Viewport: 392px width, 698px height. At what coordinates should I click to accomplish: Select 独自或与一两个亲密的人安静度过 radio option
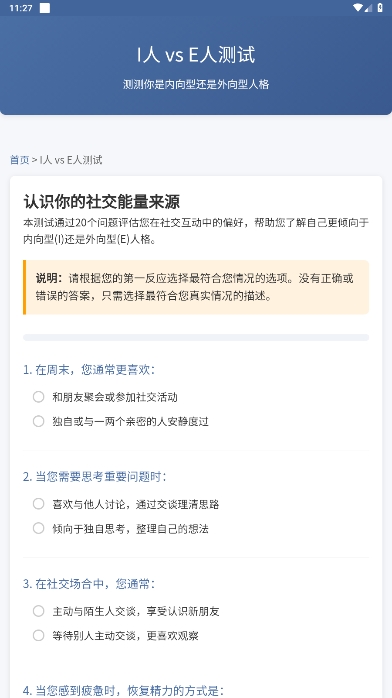click(39, 421)
